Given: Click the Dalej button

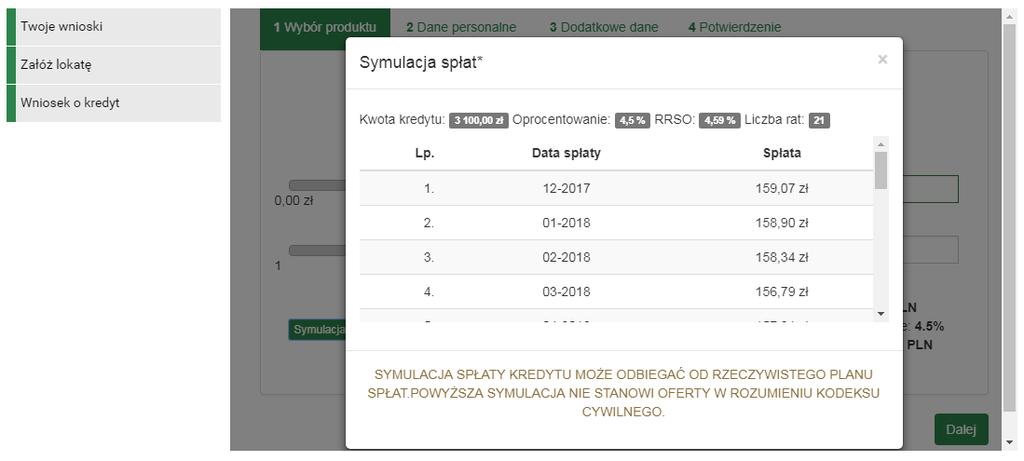Looking at the screenshot, I should click(961, 430).
